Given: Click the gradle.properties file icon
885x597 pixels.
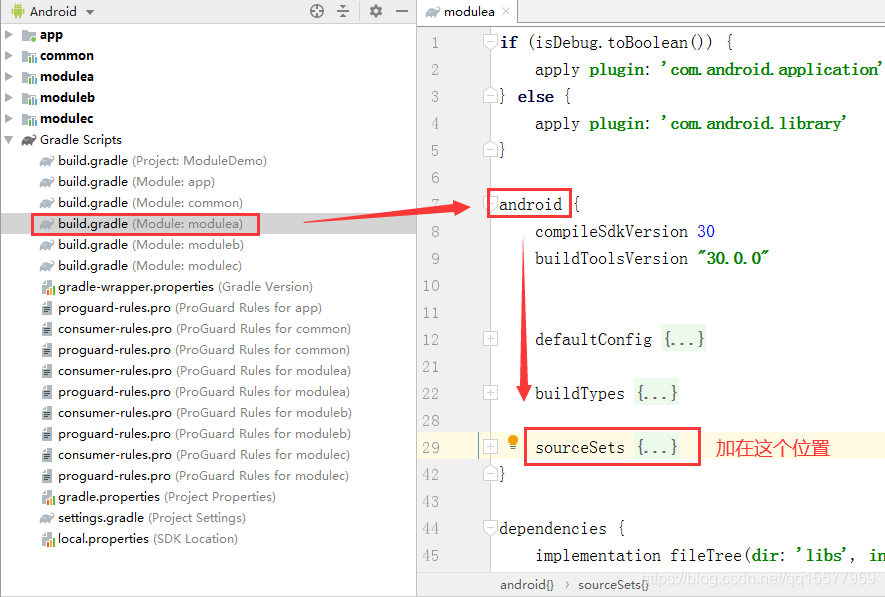Looking at the screenshot, I should pyautogui.click(x=48, y=498).
